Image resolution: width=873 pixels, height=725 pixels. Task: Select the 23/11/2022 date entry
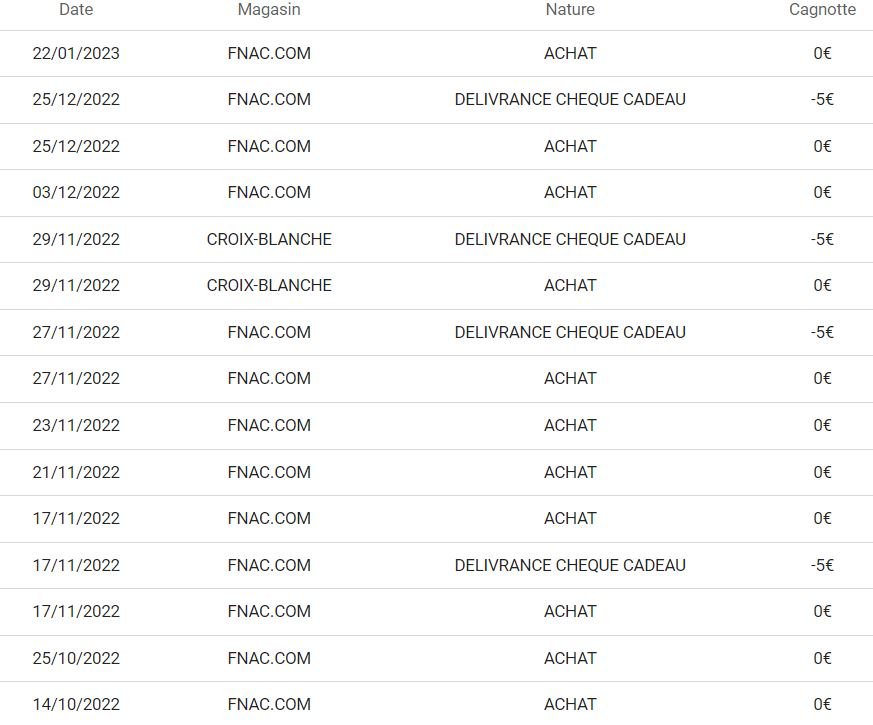click(76, 426)
